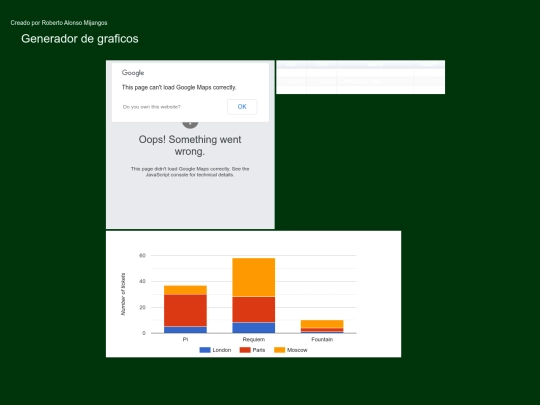The image size is (540, 405).
Task: Click the orange Moscow segment of the Pi bar
Action: tap(185, 290)
